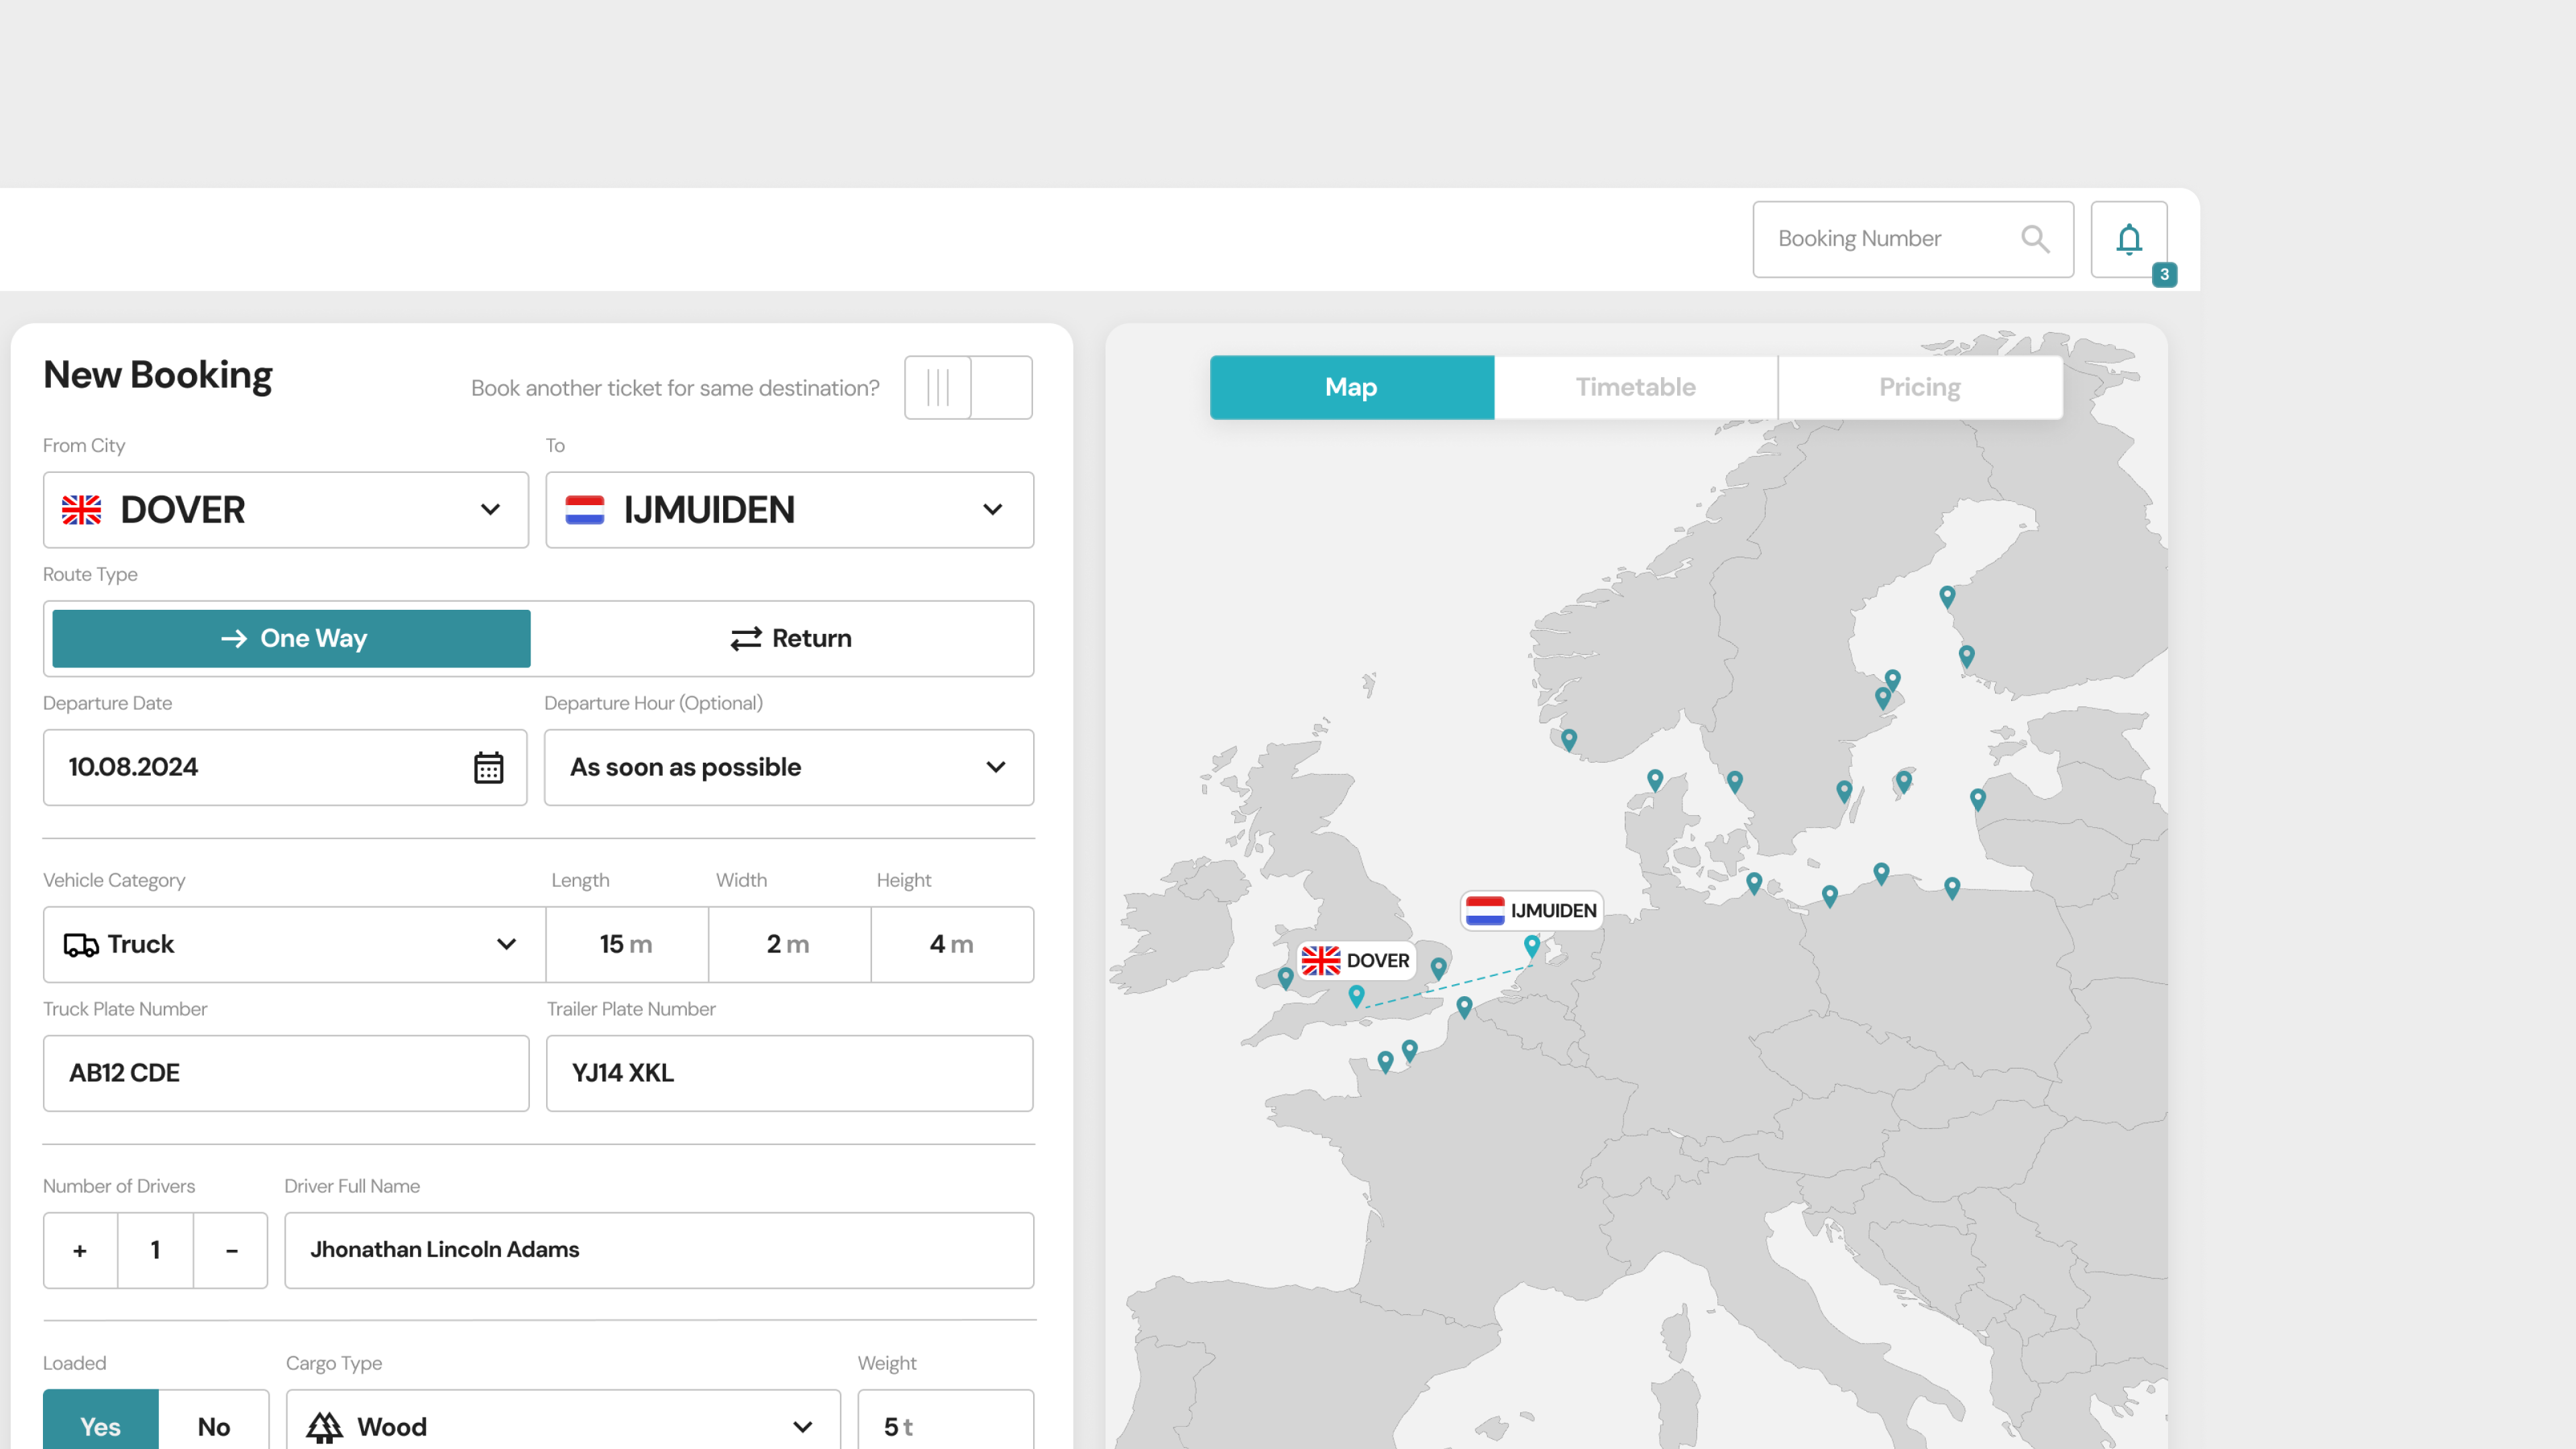Select No for Loaded option

[213, 1425]
